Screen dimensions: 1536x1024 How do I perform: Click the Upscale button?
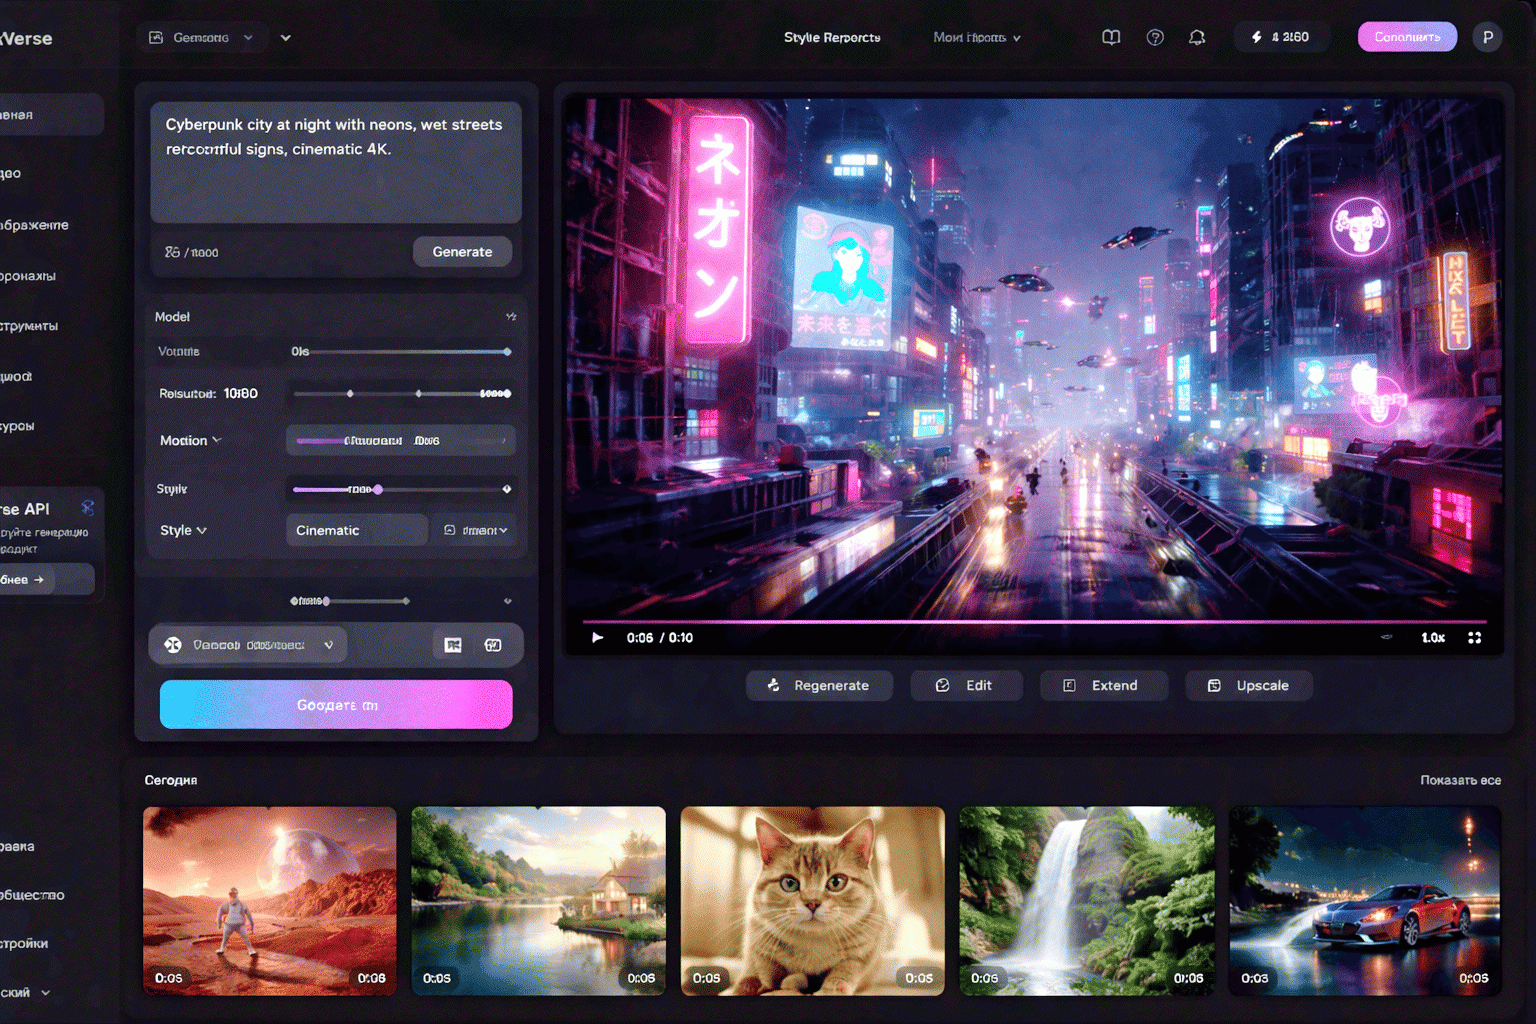click(x=1248, y=685)
